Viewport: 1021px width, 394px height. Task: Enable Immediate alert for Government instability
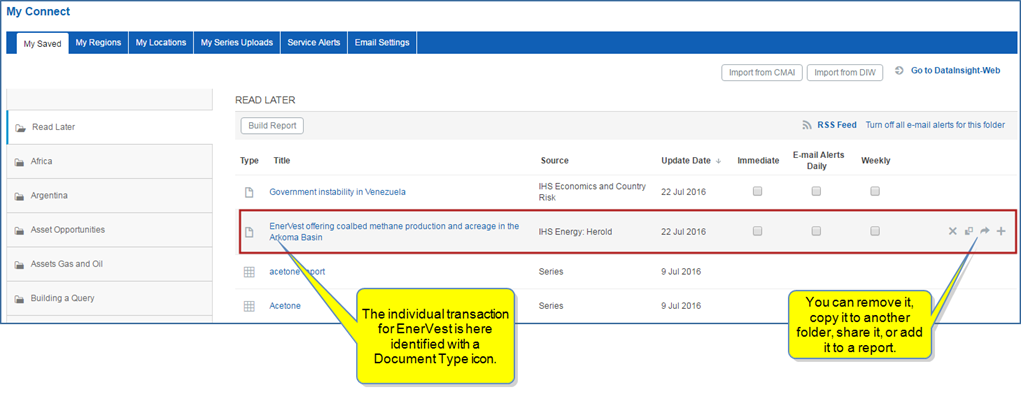[757, 191]
